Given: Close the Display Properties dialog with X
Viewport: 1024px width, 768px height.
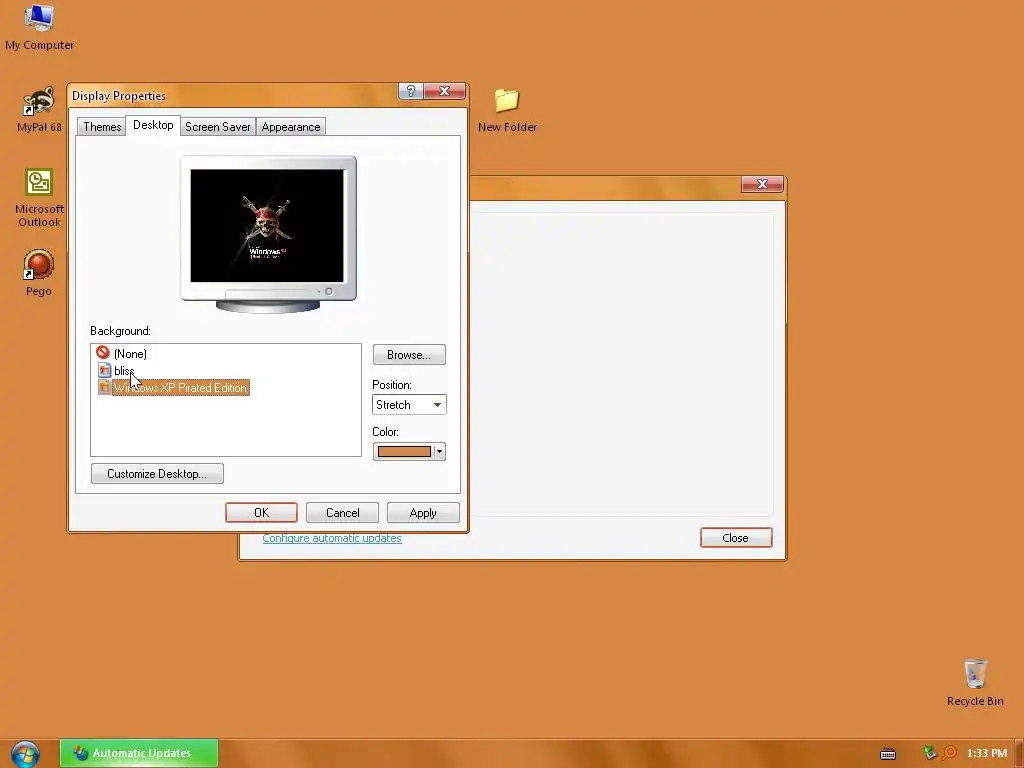Looking at the screenshot, I should pos(445,91).
